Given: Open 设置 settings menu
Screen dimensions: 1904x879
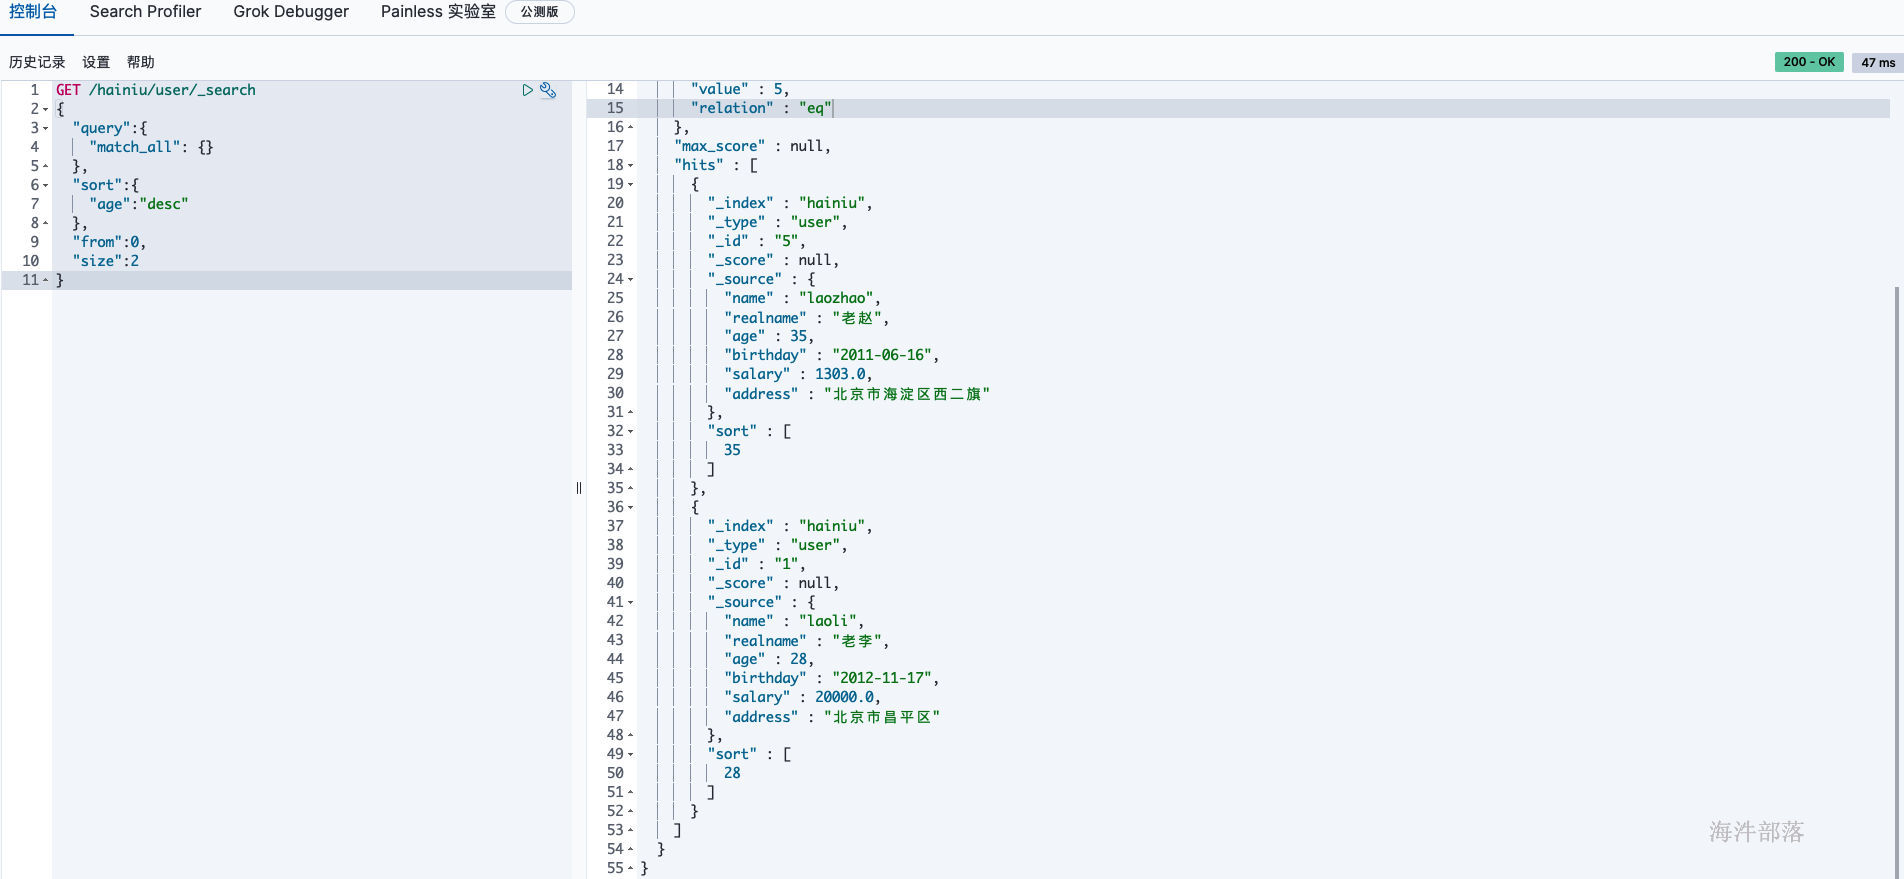Looking at the screenshot, I should [x=96, y=62].
